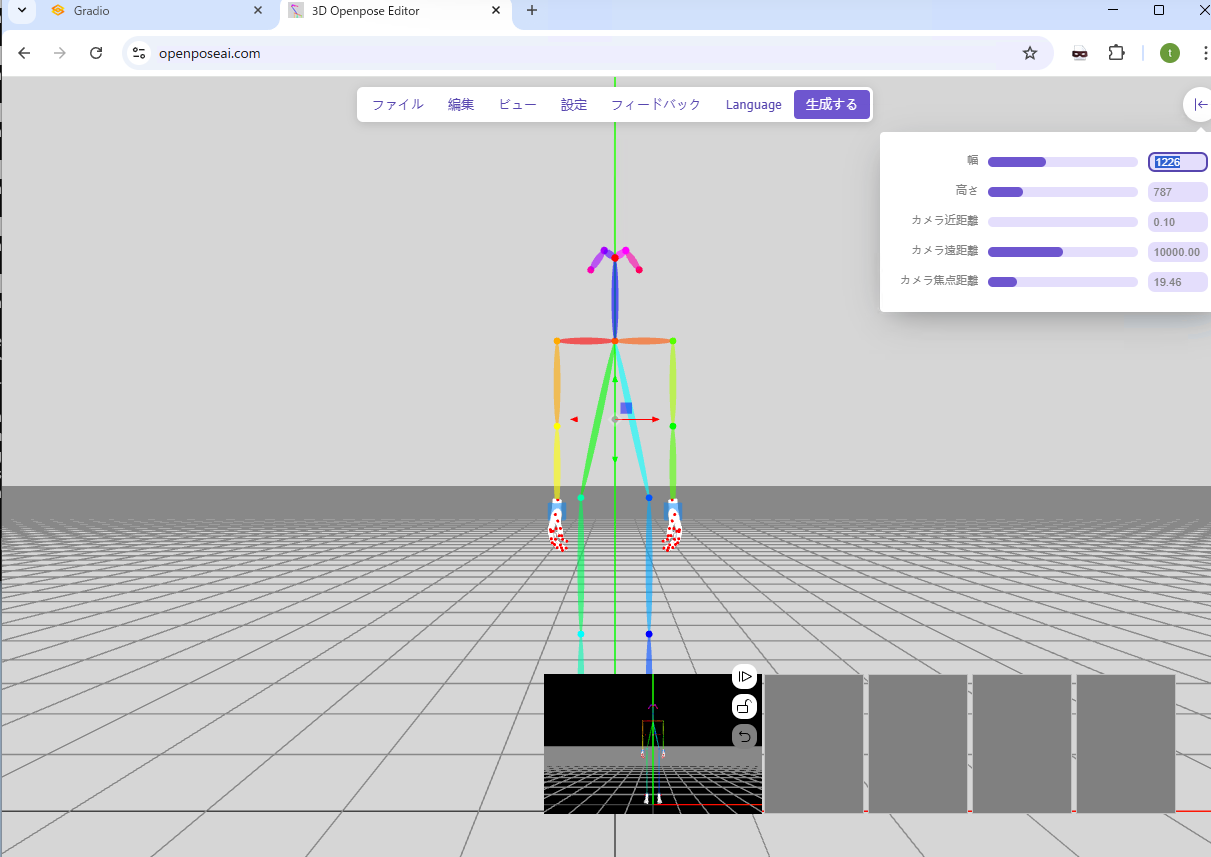Open the ビュー menu
The height and width of the screenshot is (857, 1211).
[x=517, y=104]
